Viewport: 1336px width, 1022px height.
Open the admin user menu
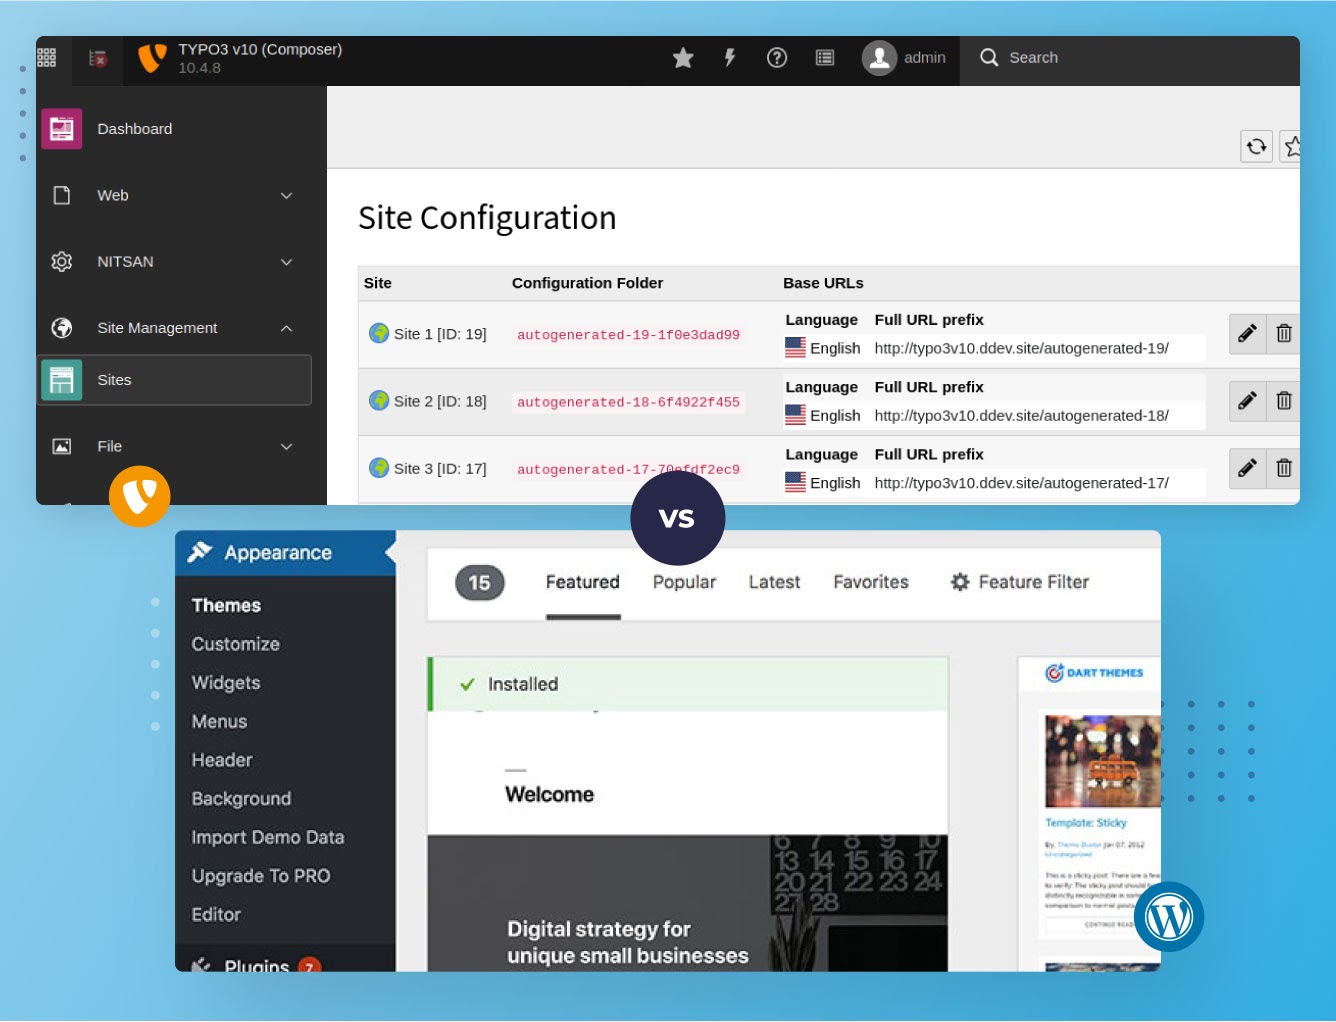[903, 58]
